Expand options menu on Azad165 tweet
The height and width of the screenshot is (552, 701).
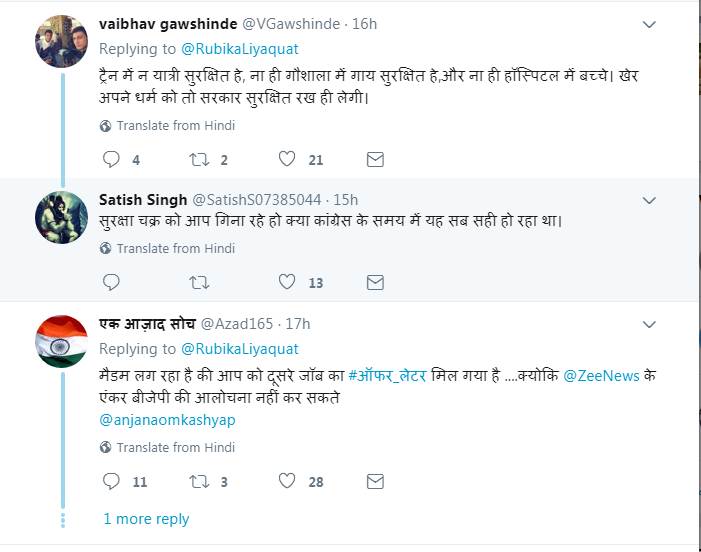649,325
